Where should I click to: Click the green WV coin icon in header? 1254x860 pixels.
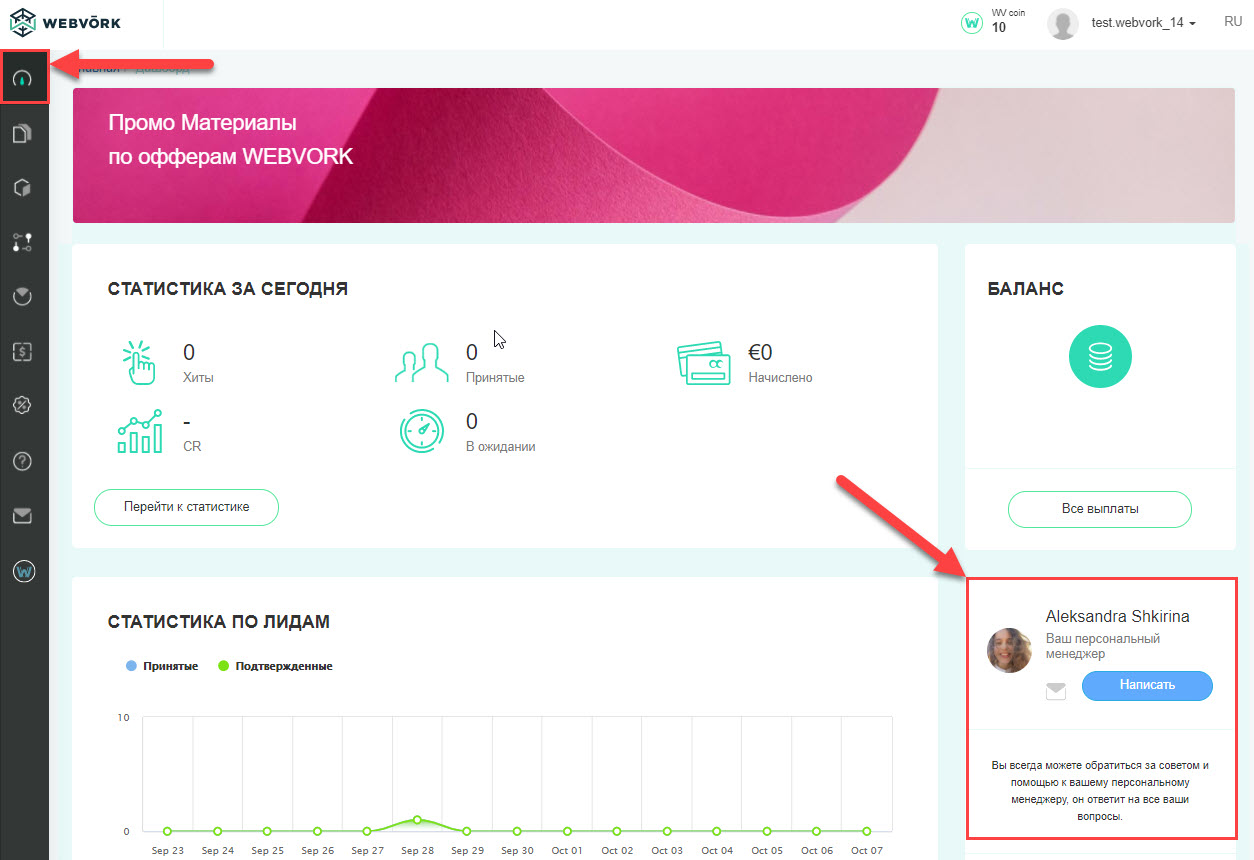[972, 22]
